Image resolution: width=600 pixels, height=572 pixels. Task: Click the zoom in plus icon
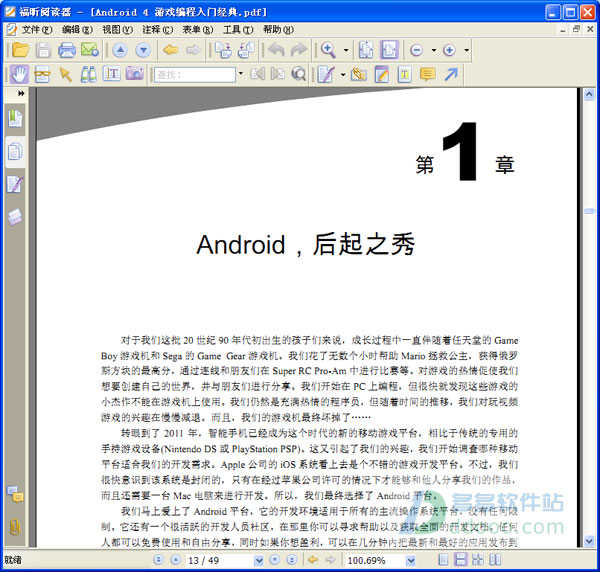(x=449, y=50)
